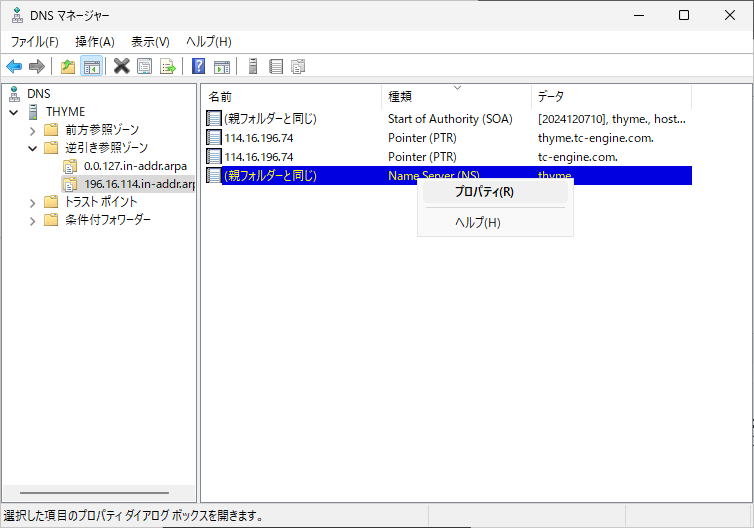The width and height of the screenshot is (754, 528).
Task: Minimize the DNS マネージャー window
Action: pyautogui.click(x=639, y=15)
